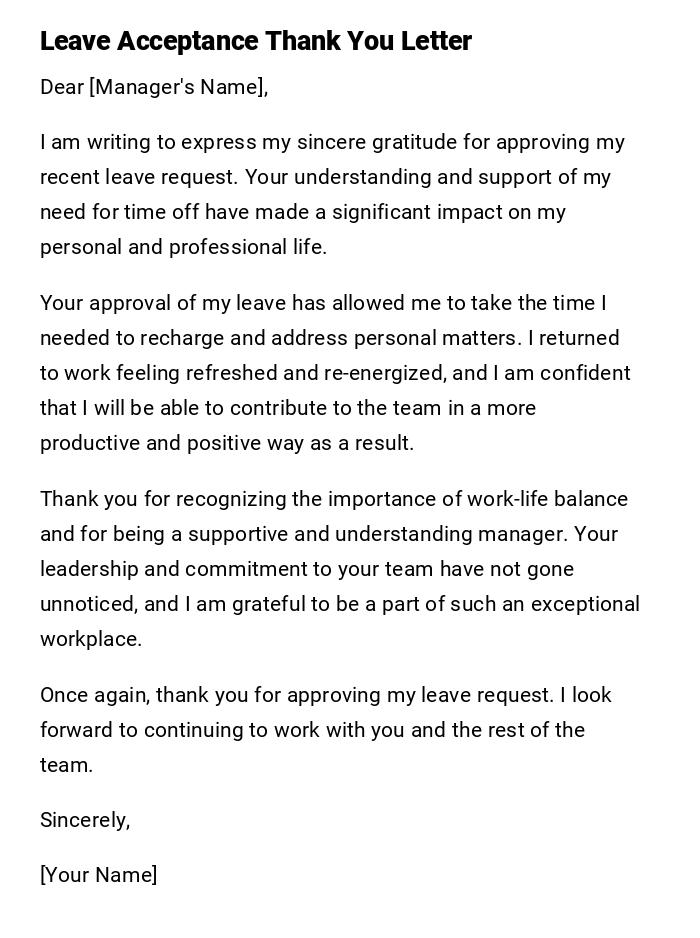Screen dimensions: 700x938
Task: Click the word 'Dear' in the salutation
Action: point(62,87)
